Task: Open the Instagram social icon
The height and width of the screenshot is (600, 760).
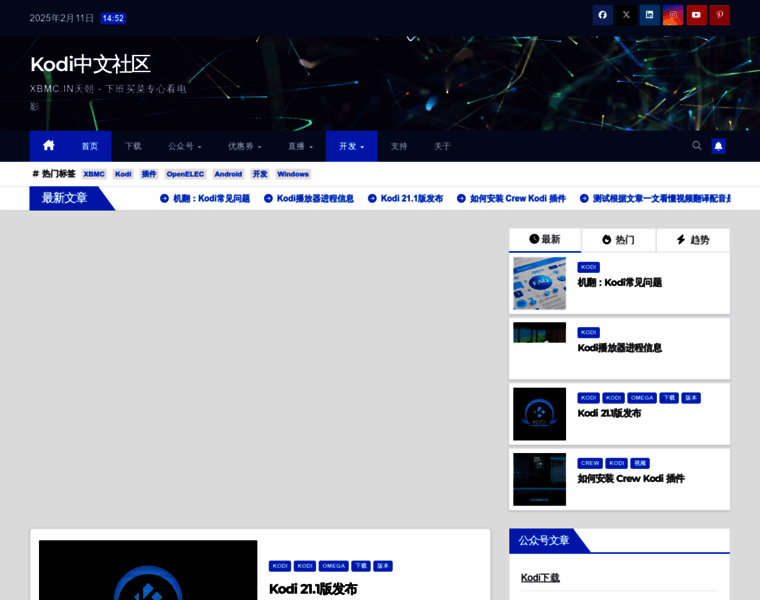Action: click(673, 15)
